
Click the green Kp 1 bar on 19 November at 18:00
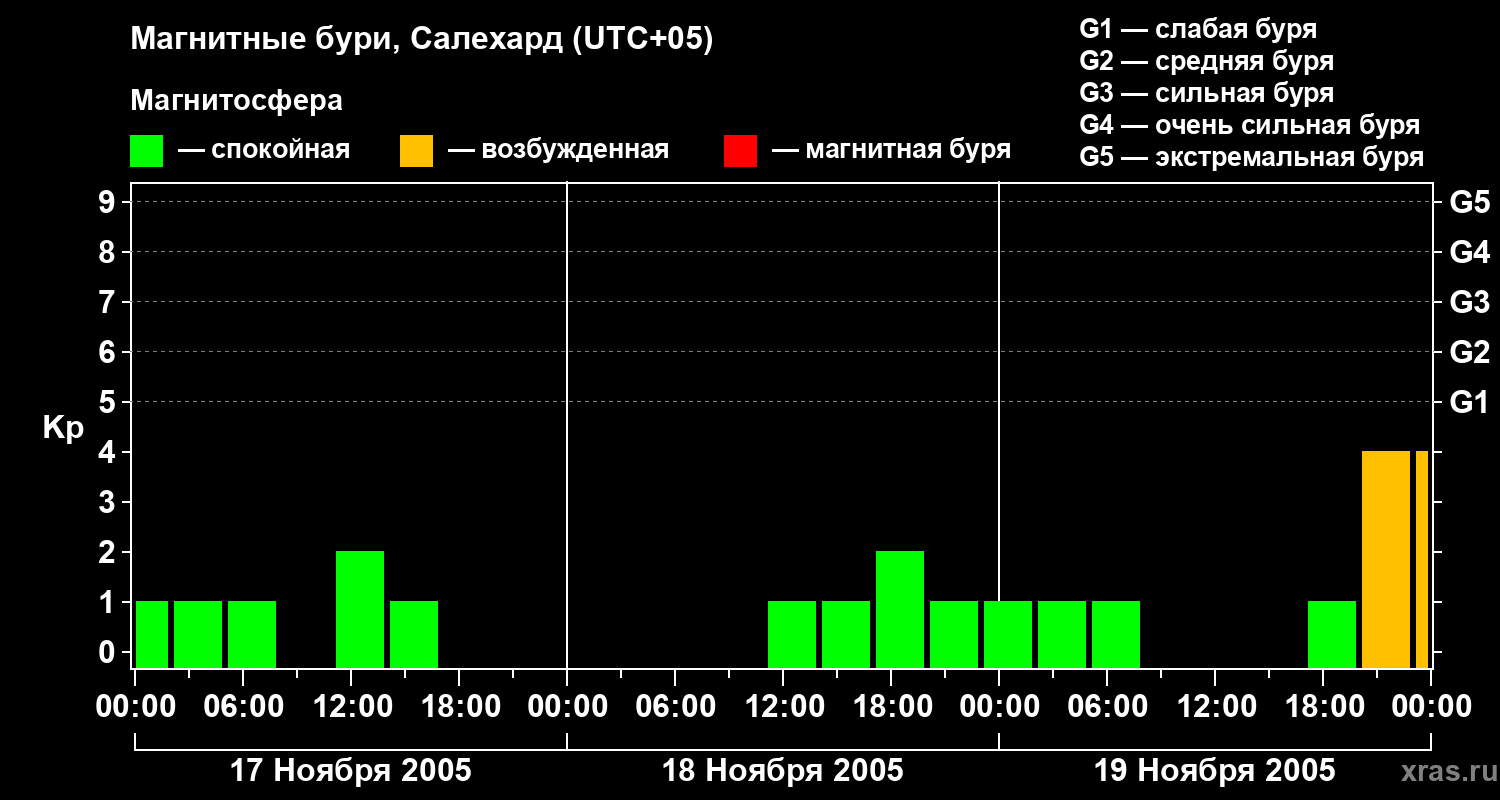1332,634
